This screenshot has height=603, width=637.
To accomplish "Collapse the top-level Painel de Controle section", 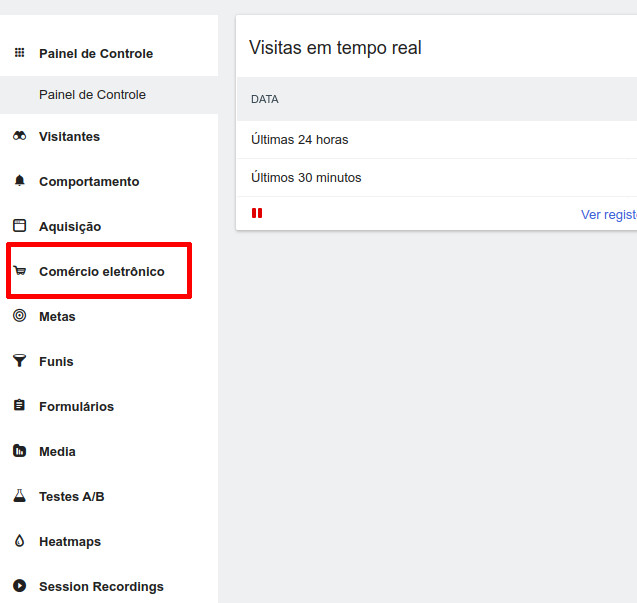I will pos(96,54).
